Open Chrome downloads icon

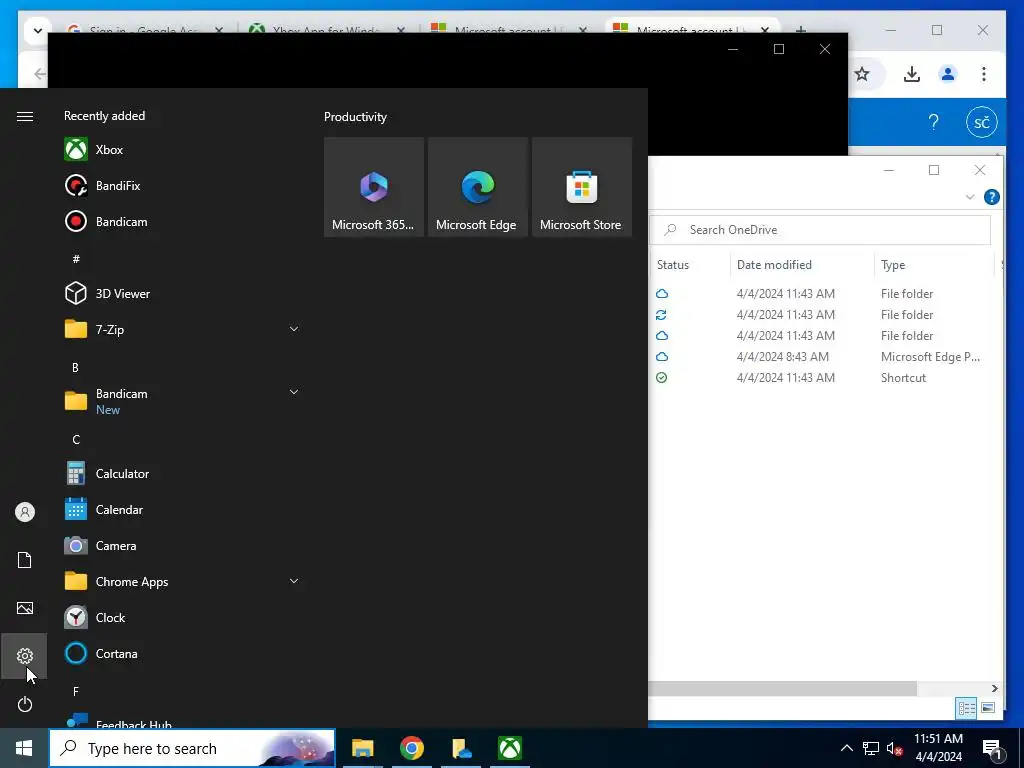912,74
